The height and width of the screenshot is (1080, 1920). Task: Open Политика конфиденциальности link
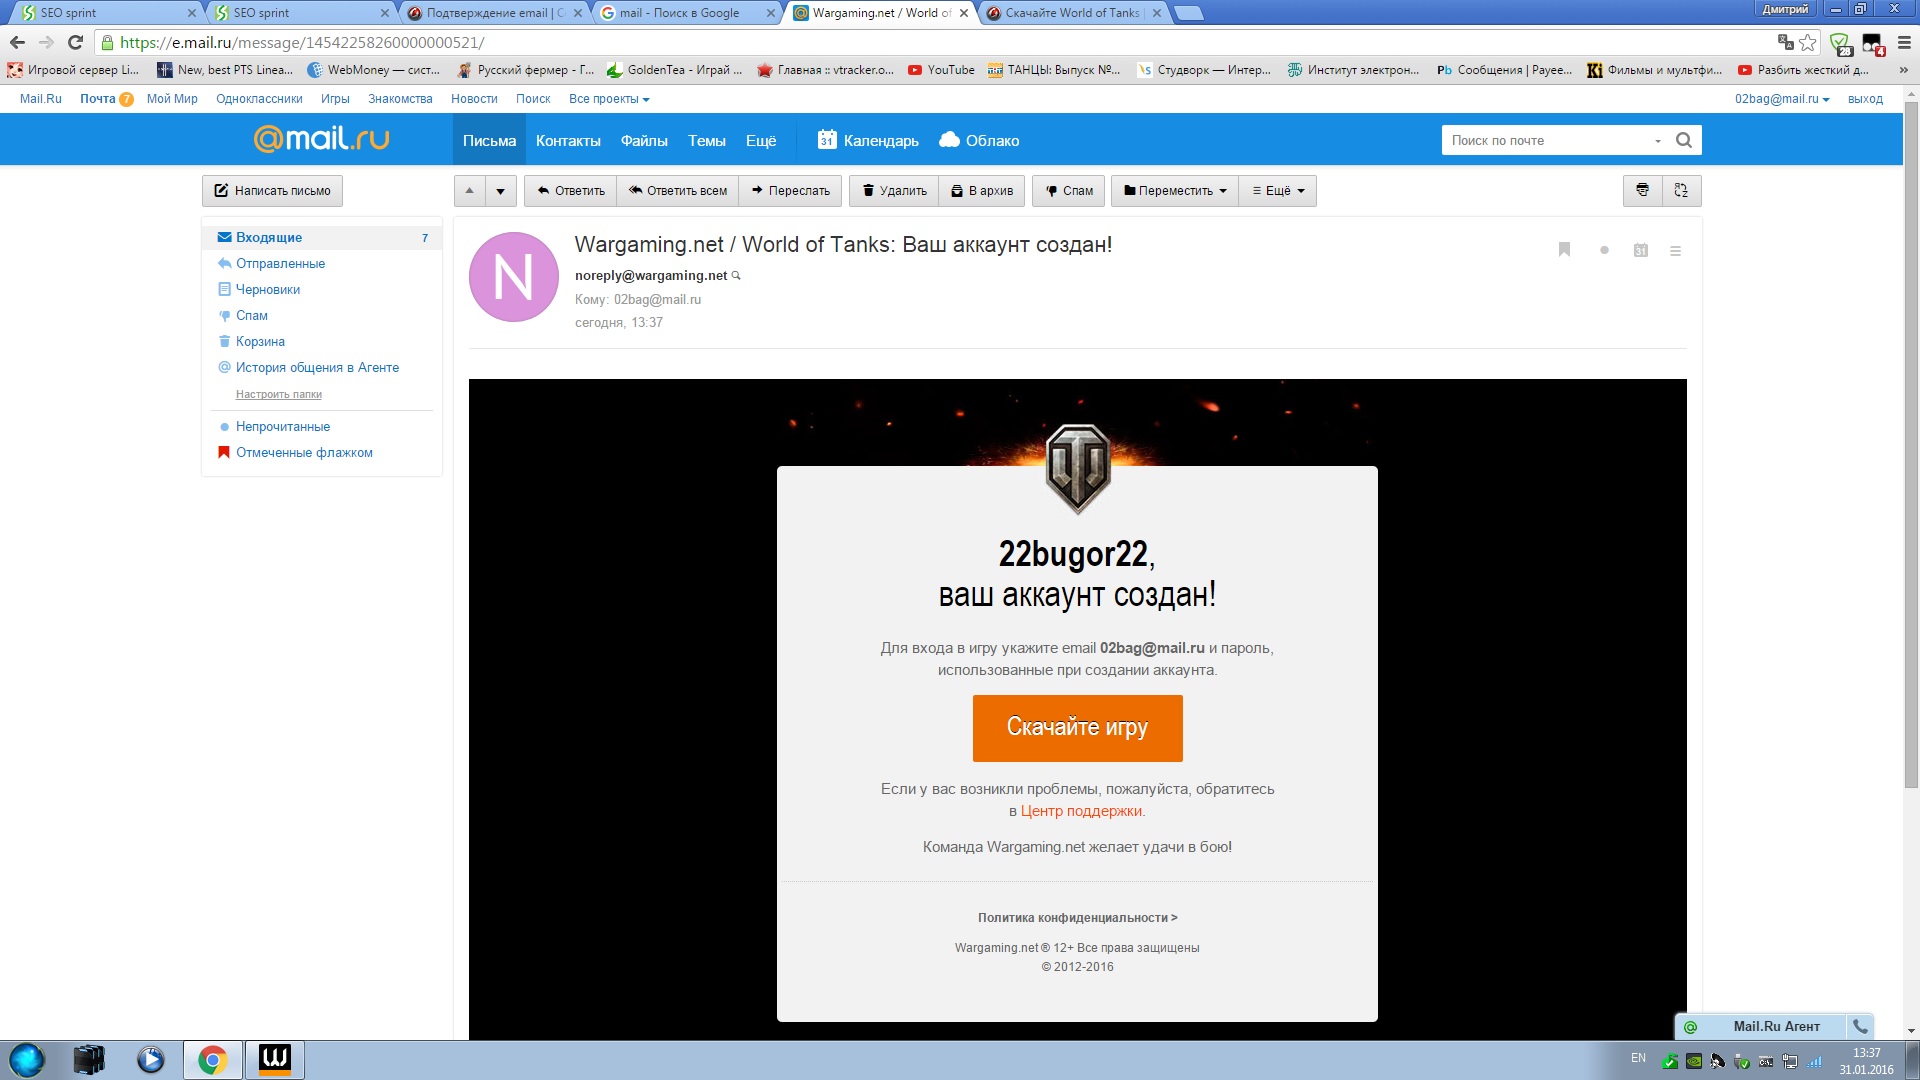[x=1077, y=917]
